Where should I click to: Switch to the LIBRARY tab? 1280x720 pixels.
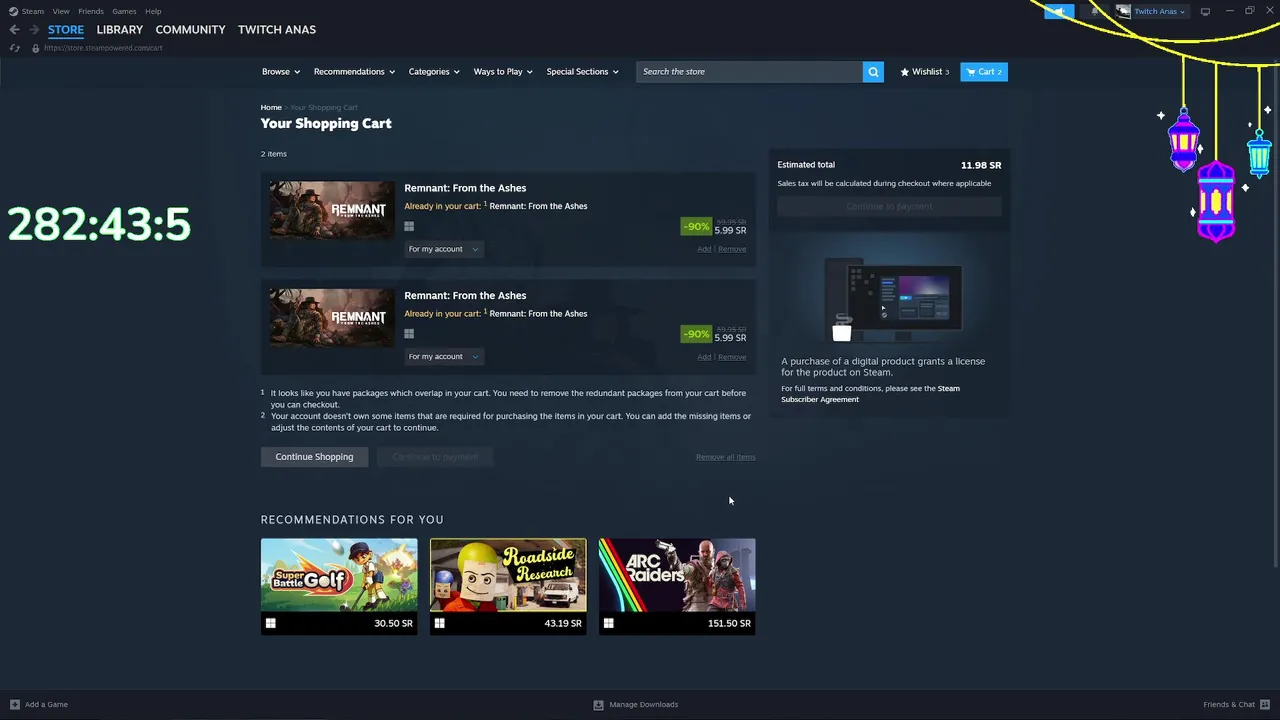click(120, 30)
